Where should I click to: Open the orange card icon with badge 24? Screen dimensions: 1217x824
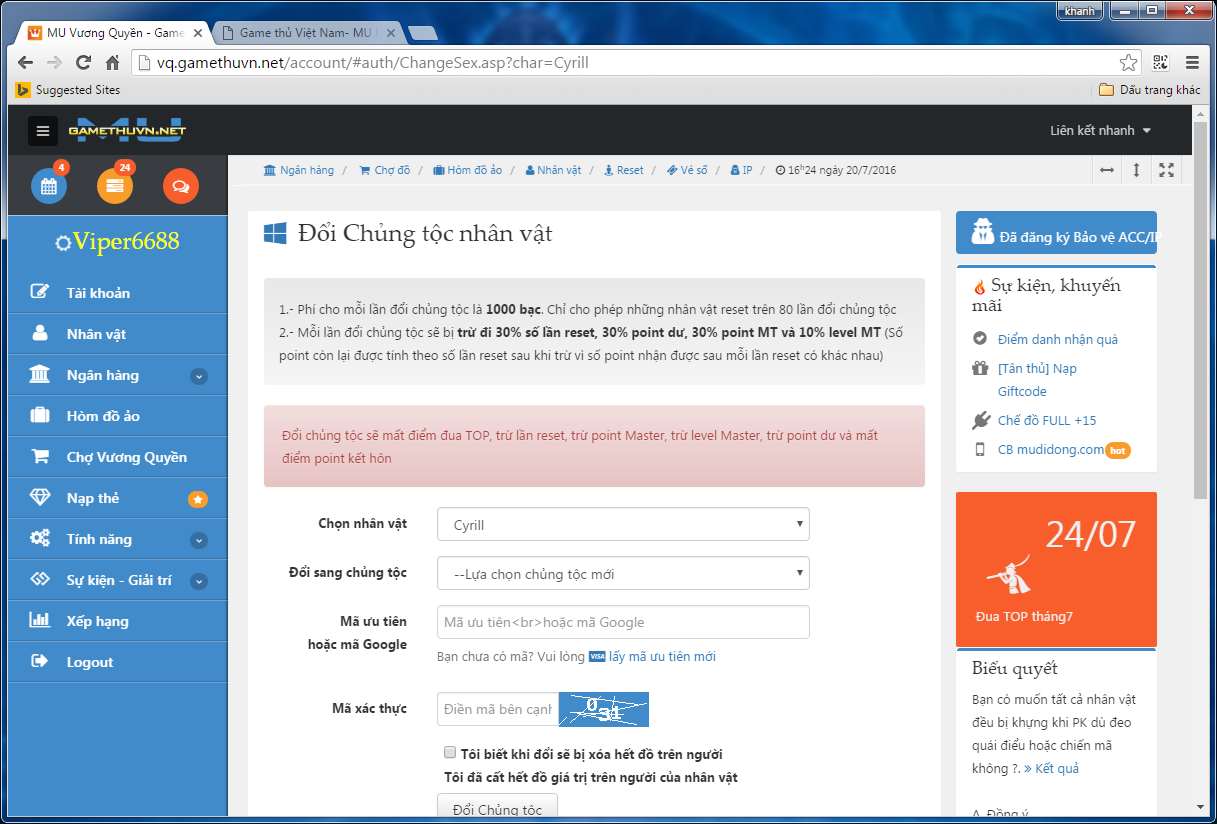[x=115, y=186]
